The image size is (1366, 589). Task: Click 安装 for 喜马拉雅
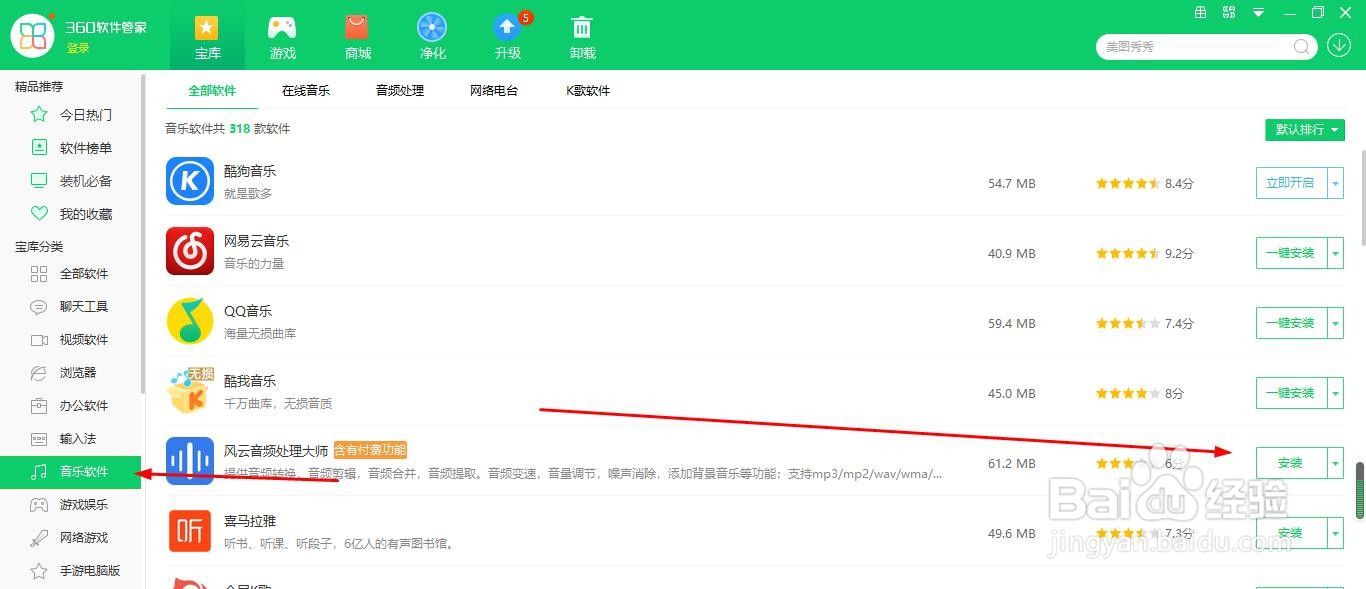1291,533
